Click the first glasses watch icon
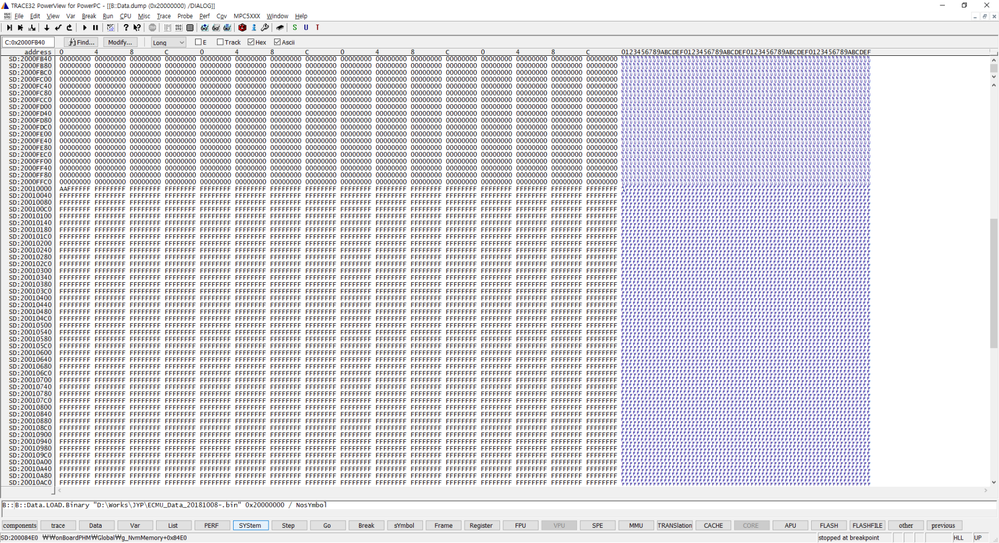The image size is (999, 543). pos(205,27)
